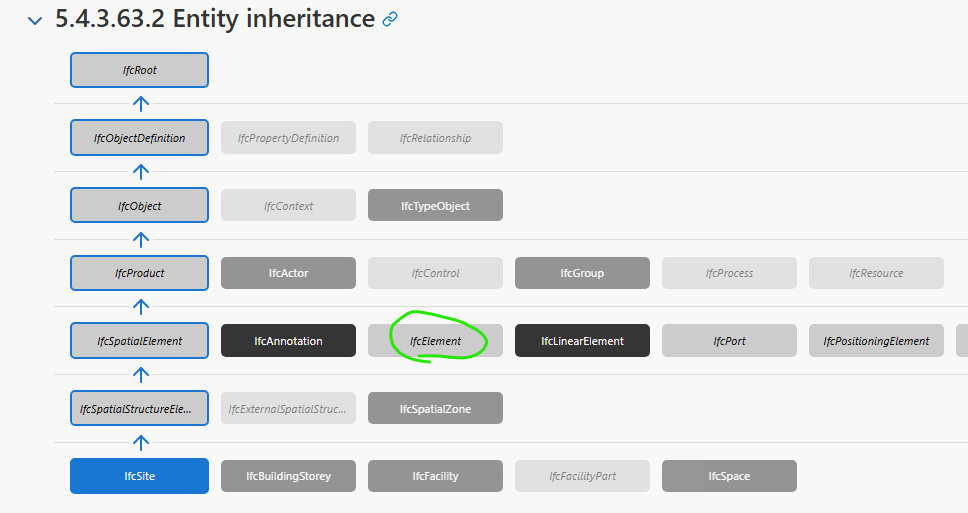
Task: Go to the IfcActor entity
Action: click(288, 273)
